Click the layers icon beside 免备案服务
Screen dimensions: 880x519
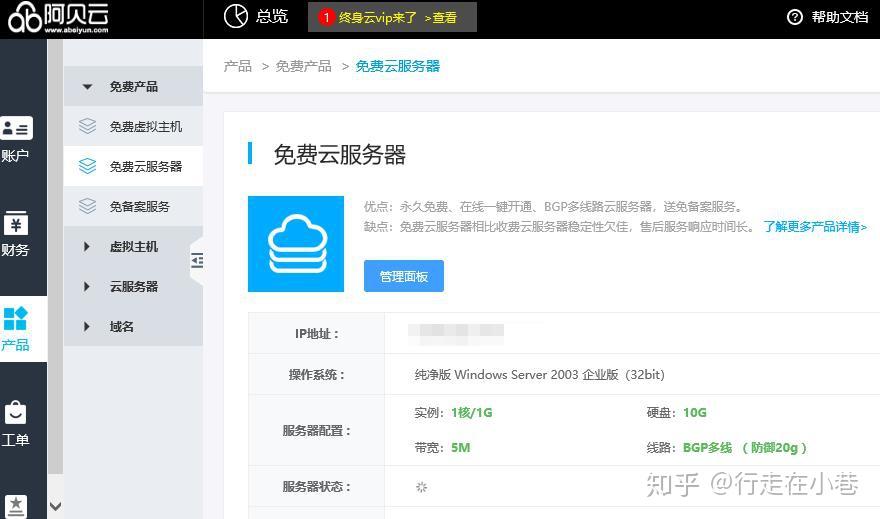[88, 206]
